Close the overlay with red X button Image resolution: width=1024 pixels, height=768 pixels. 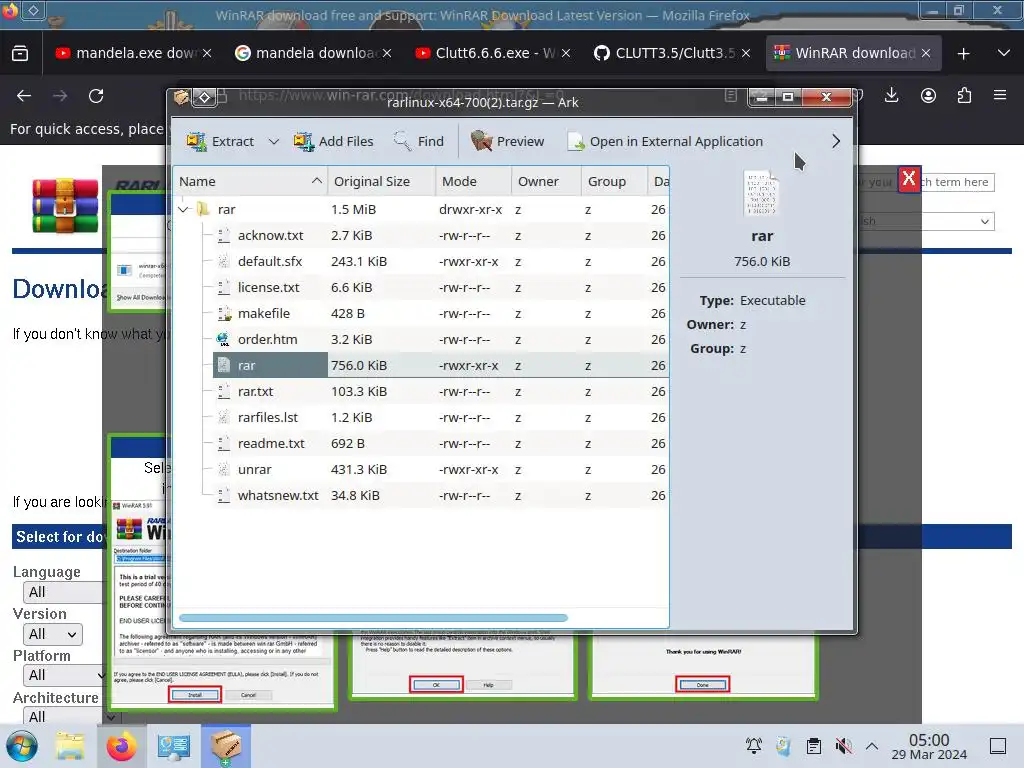click(x=908, y=178)
